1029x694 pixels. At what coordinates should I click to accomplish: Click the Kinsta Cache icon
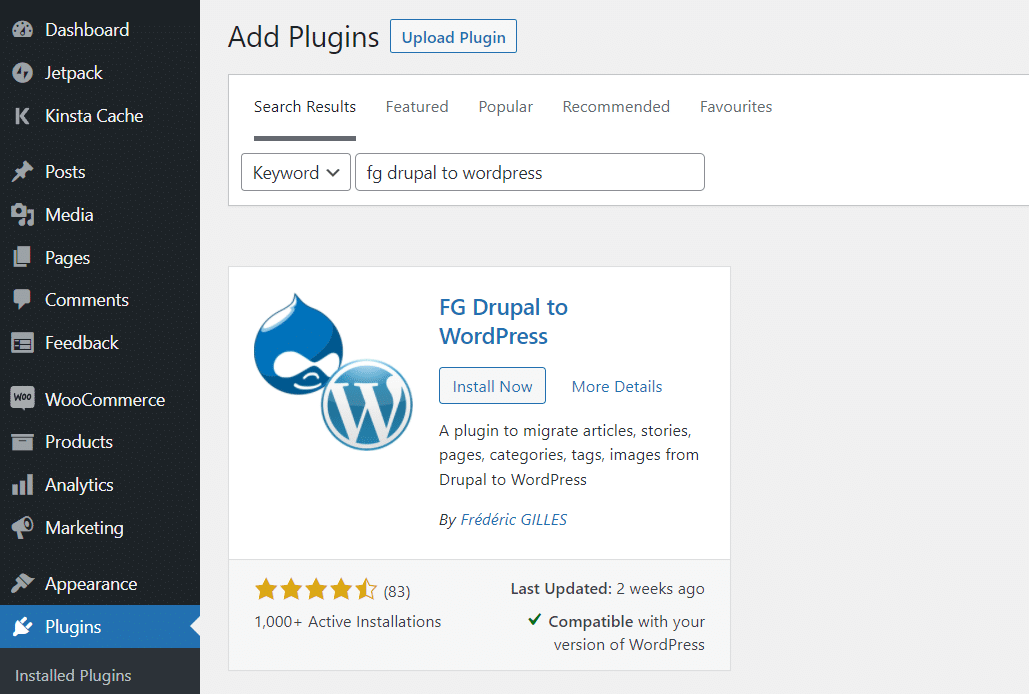pos(22,115)
